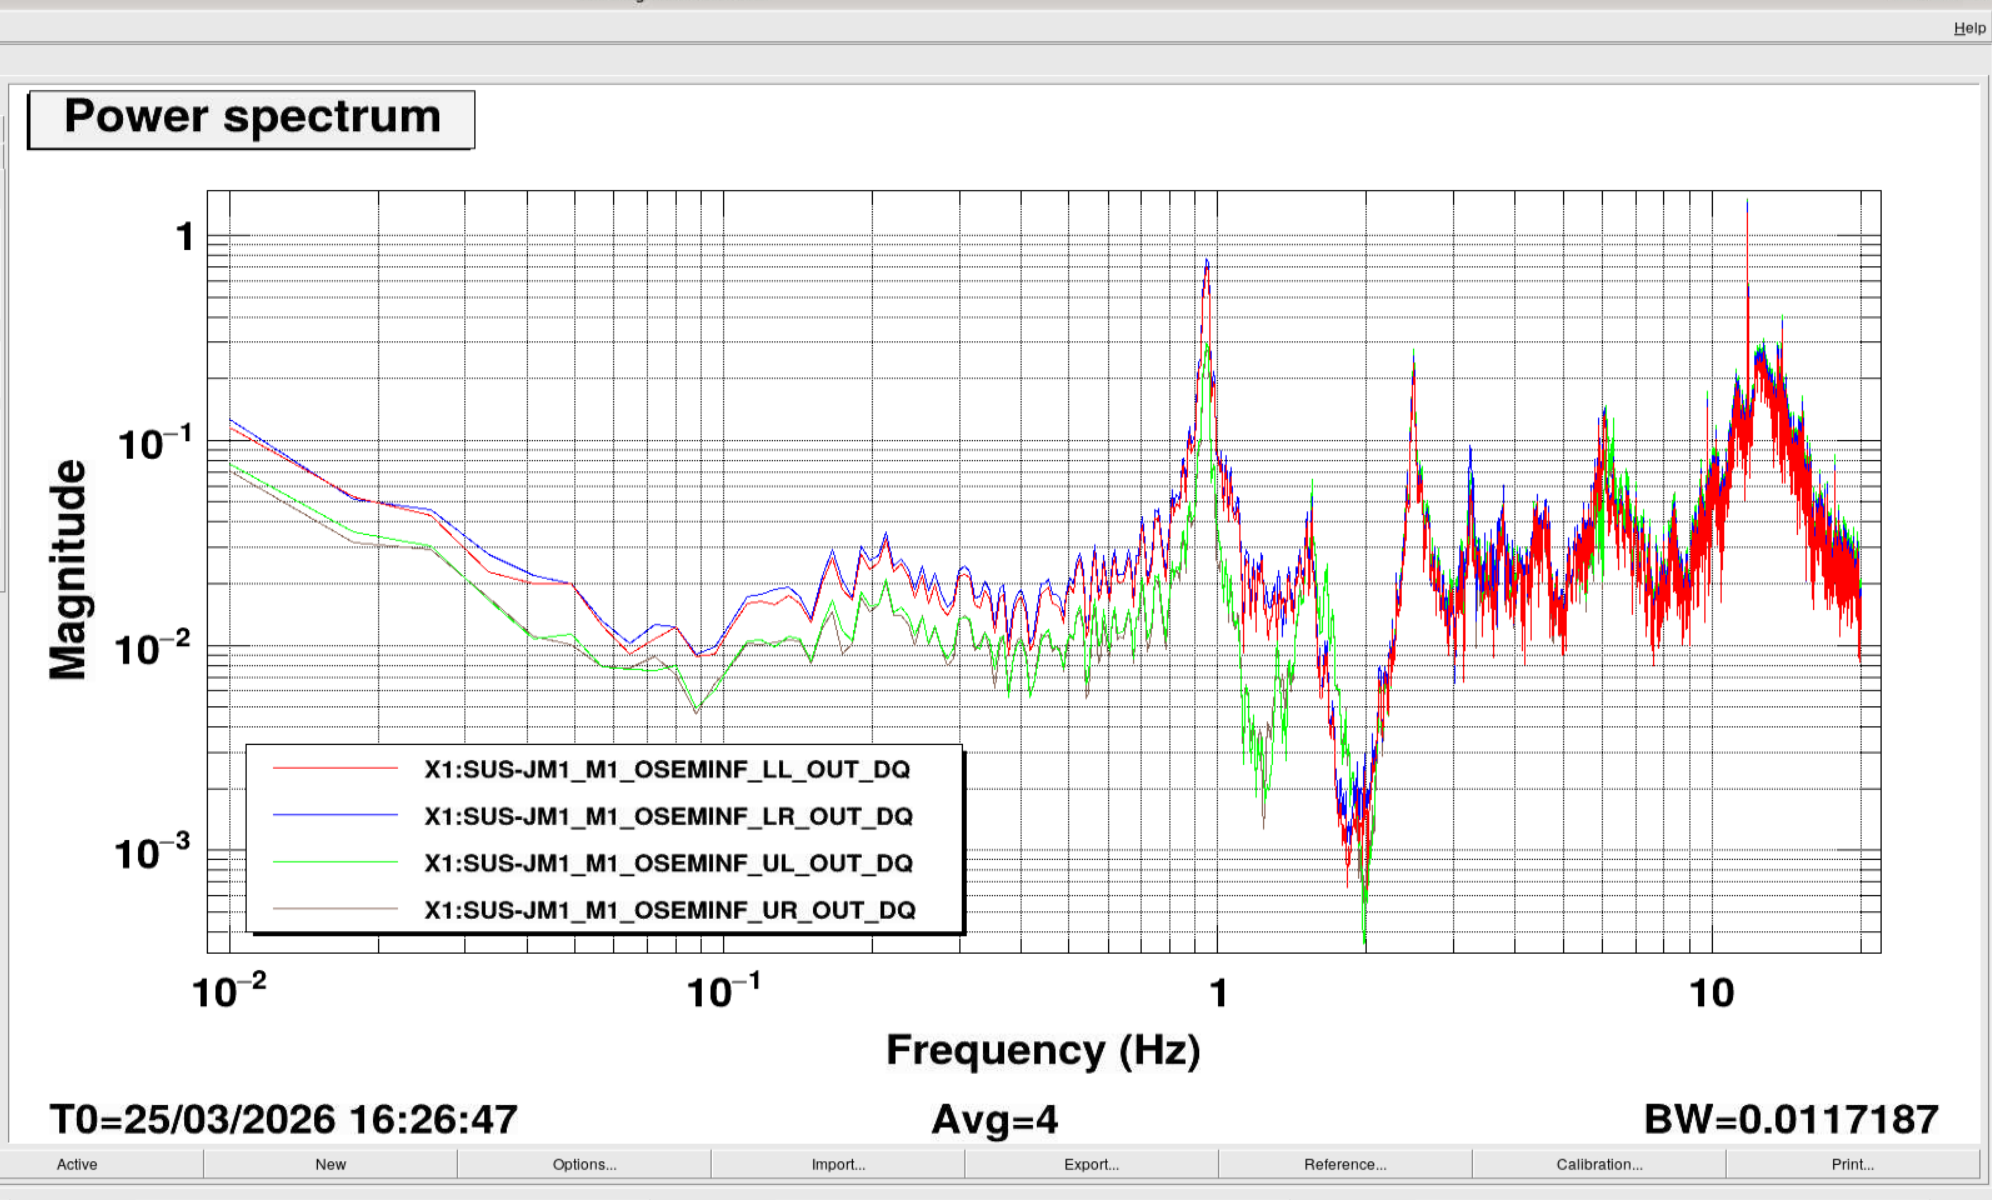Viewport: 1992px width, 1200px height.
Task: Select the Power spectrum title box
Action: 251,119
